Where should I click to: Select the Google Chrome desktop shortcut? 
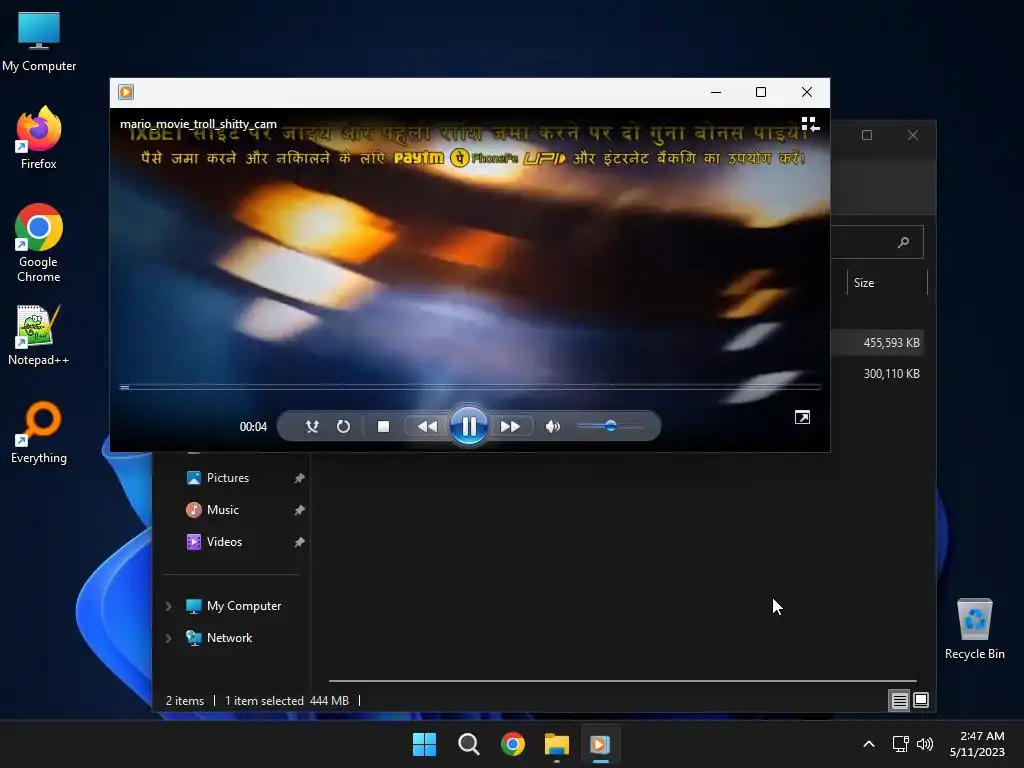click(x=39, y=243)
